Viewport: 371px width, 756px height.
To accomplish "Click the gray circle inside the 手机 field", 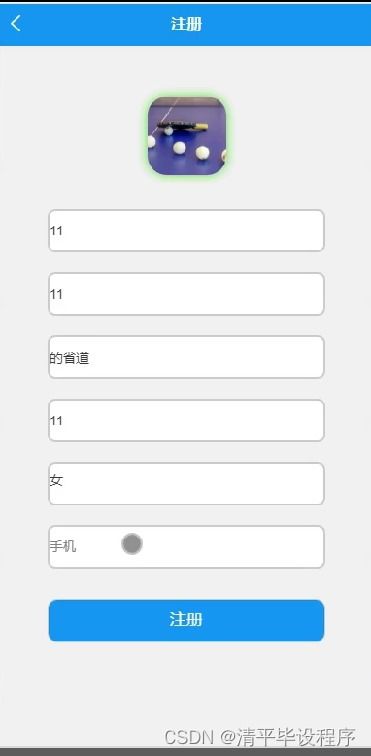I will pyautogui.click(x=132, y=544).
